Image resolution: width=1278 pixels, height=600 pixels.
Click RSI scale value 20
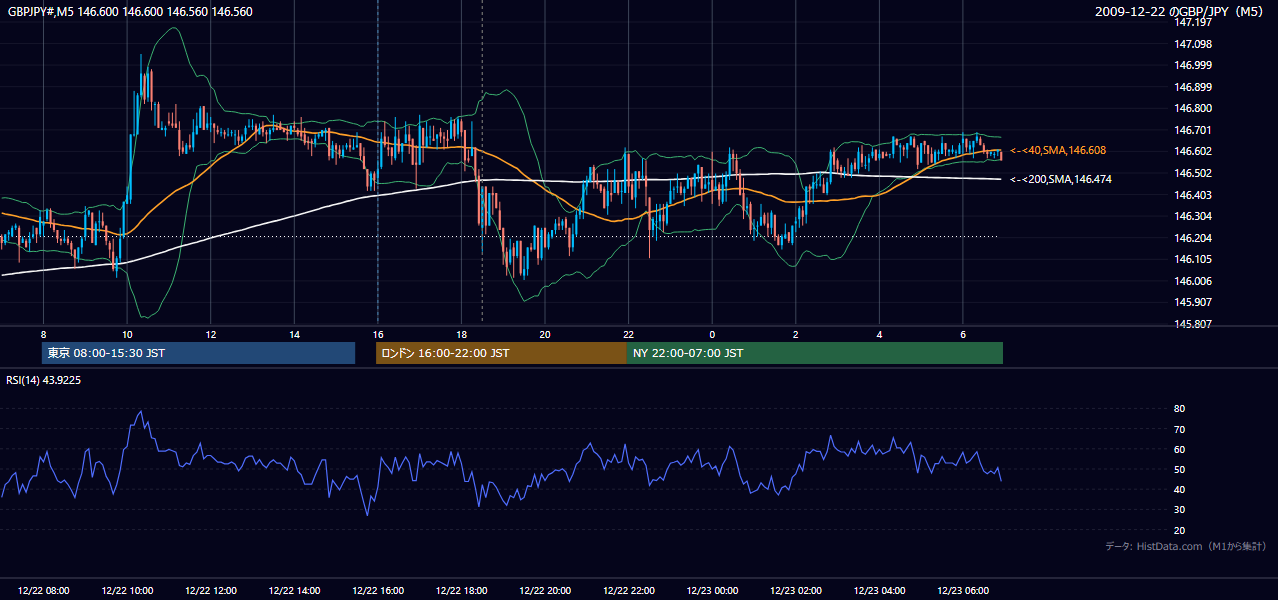(x=1180, y=530)
